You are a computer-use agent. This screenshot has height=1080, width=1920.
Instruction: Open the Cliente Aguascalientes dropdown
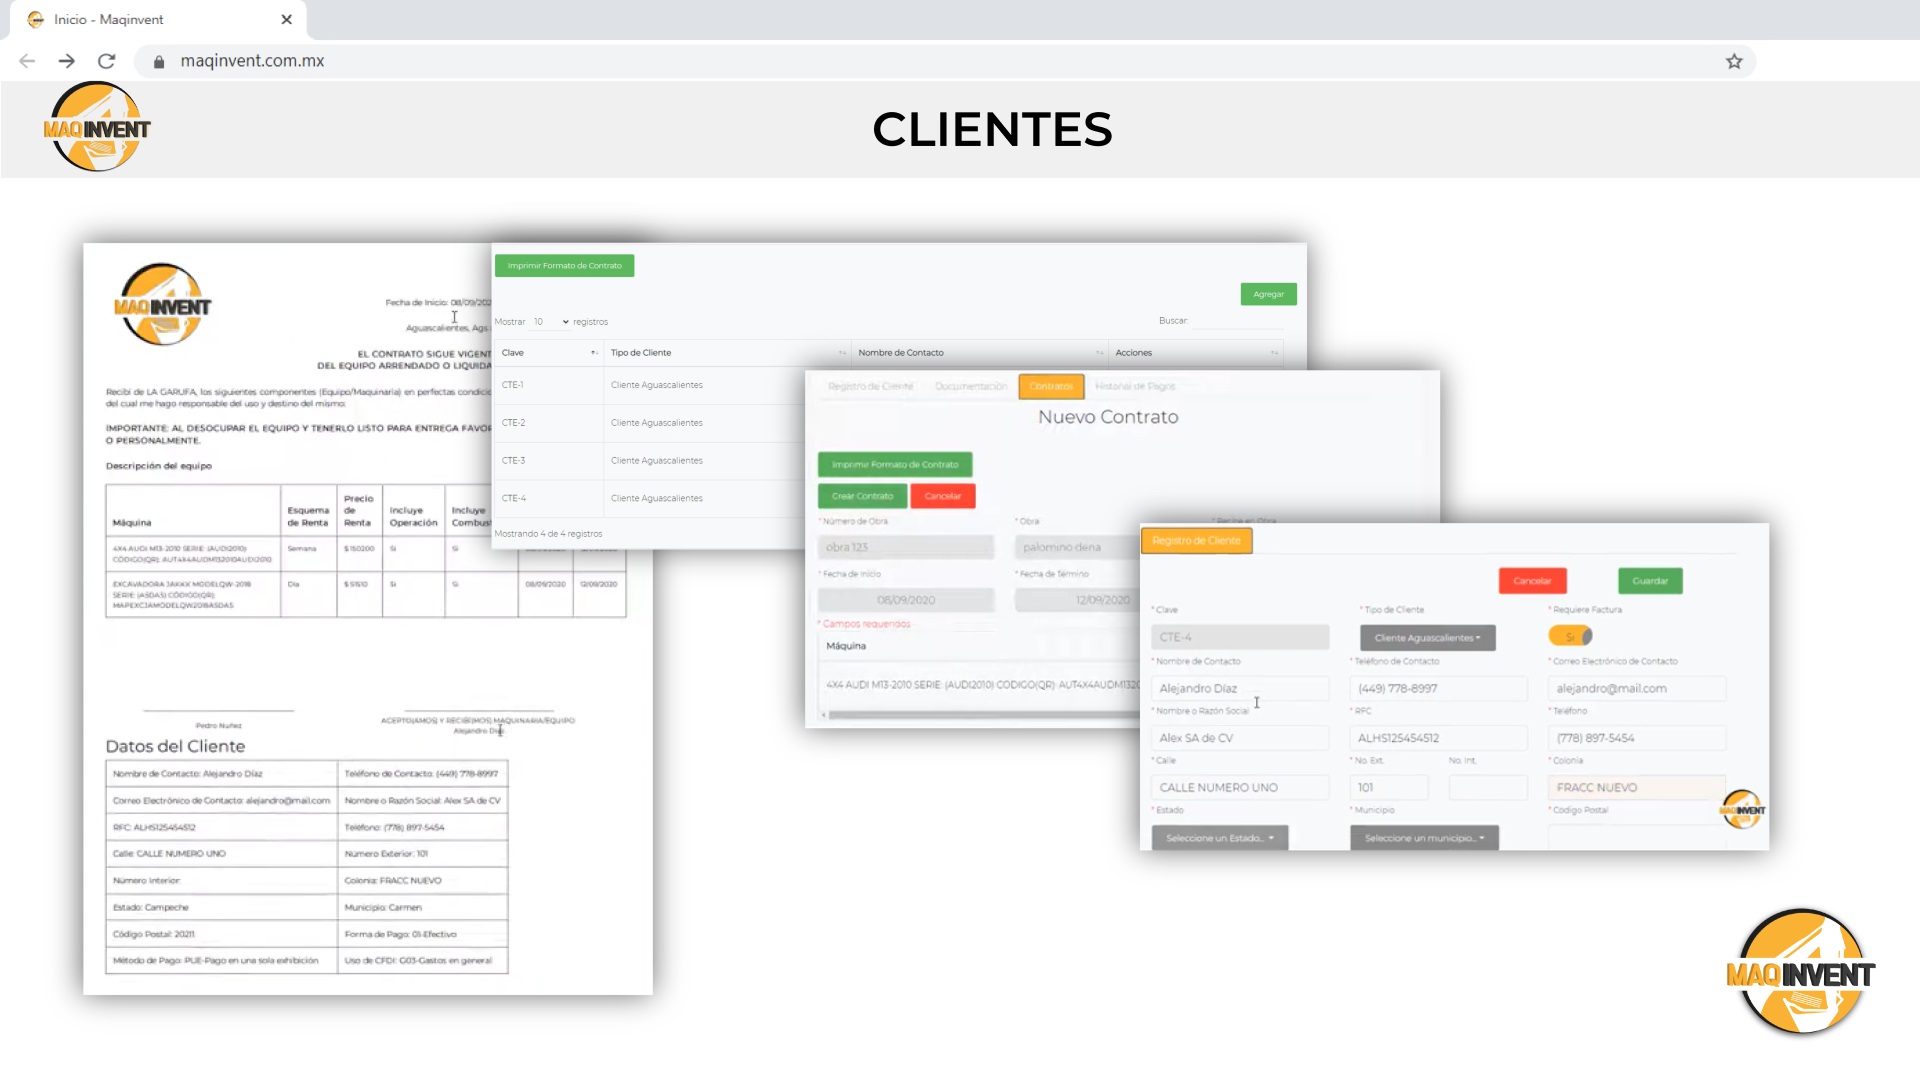tap(1427, 638)
